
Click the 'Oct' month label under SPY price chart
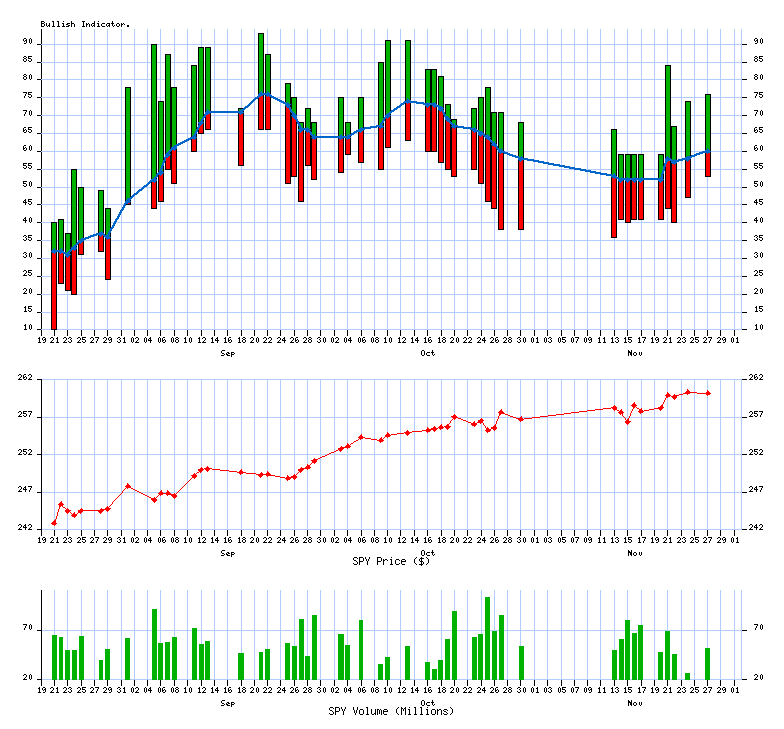(427, 552)
